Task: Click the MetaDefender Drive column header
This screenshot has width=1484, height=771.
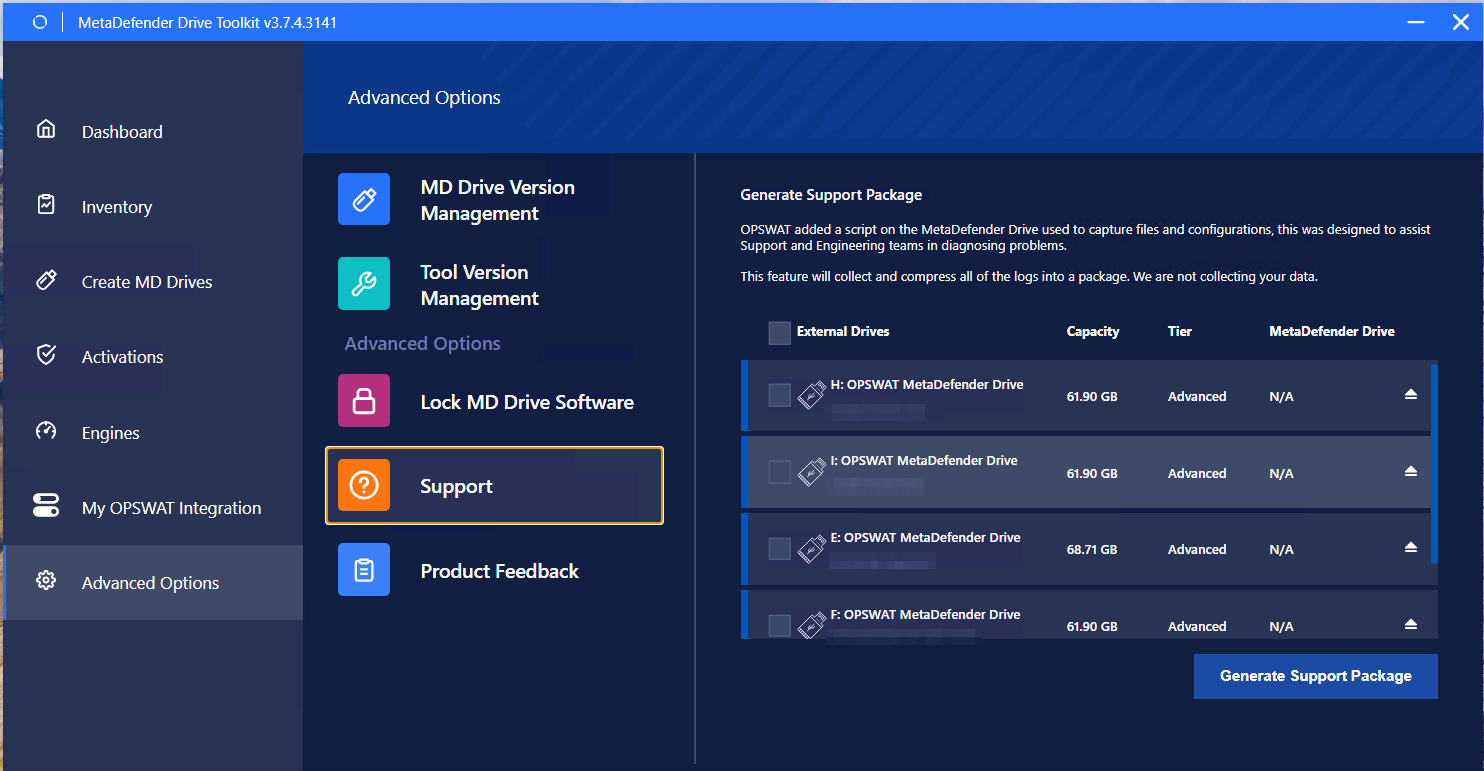Action: pos(1332,331)
